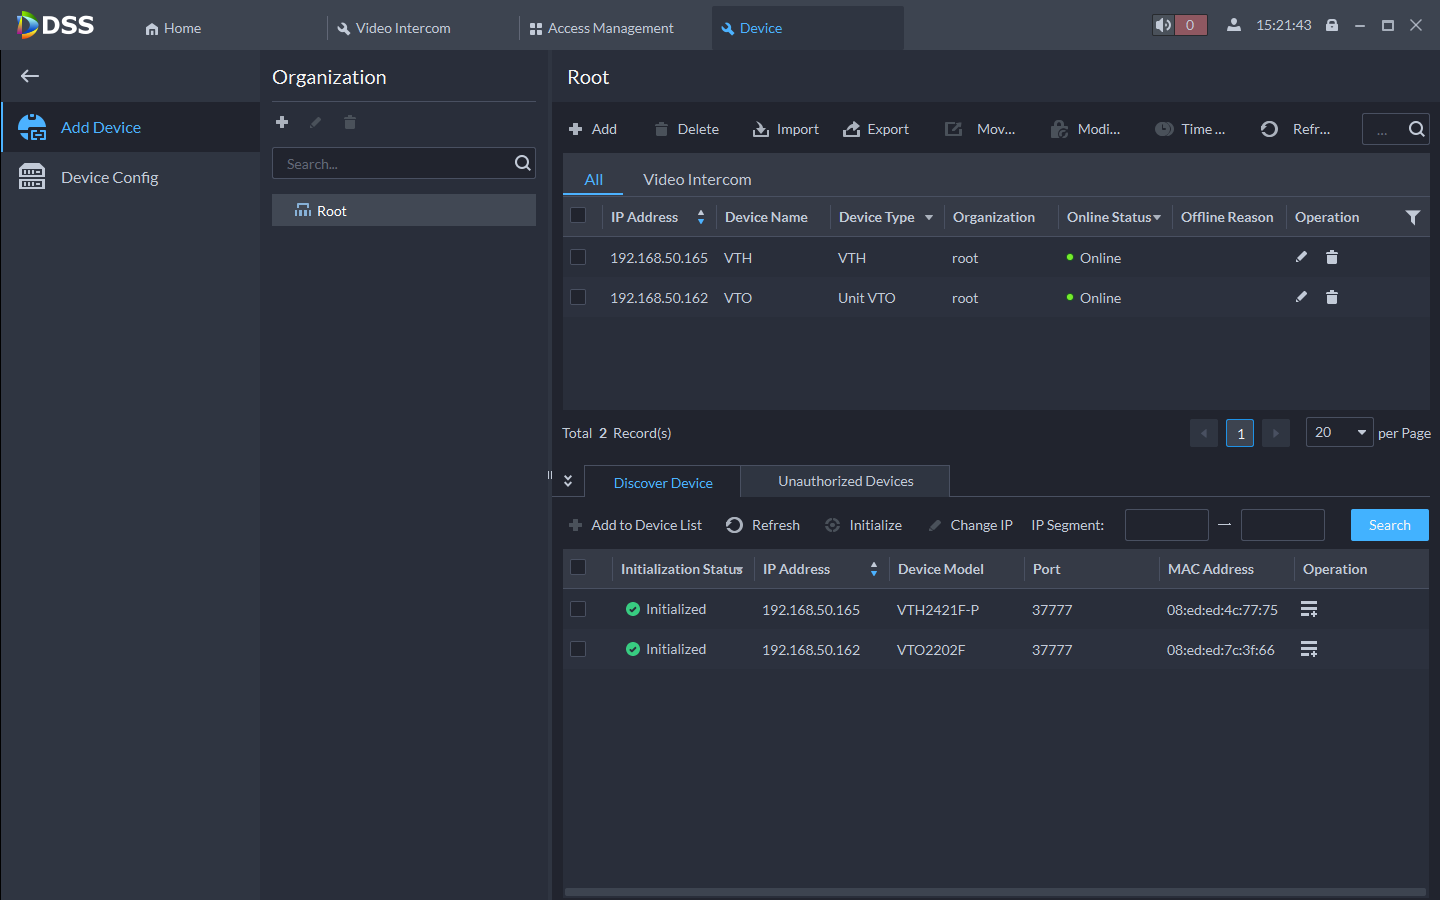Click the lock client icon
1440x900 pixels.
[1332, 25]
